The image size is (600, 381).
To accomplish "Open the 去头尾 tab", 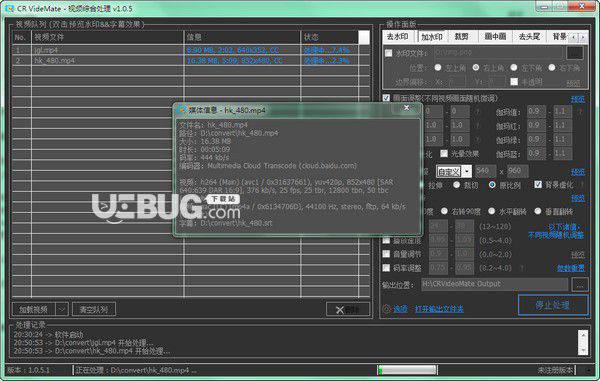I will (529, 37).
